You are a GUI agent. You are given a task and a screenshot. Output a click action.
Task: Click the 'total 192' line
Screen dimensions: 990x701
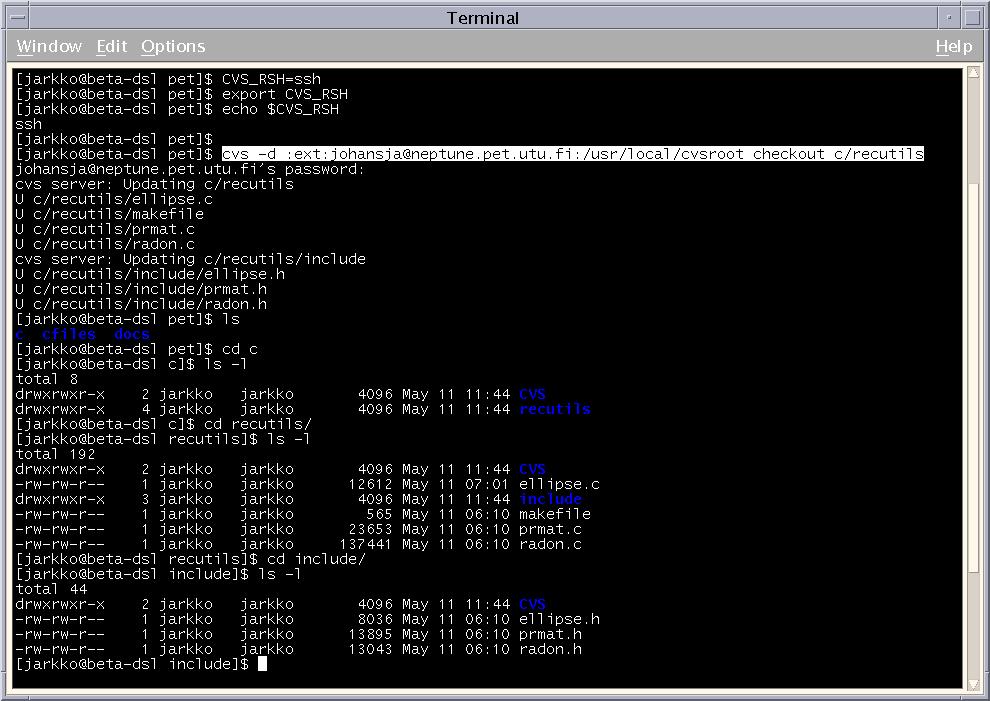(55, 454)
